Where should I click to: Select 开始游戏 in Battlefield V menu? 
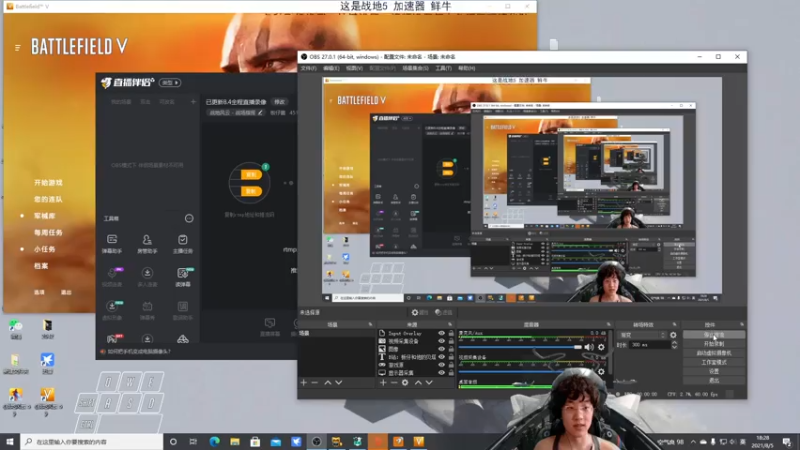(x=48, y=183)
